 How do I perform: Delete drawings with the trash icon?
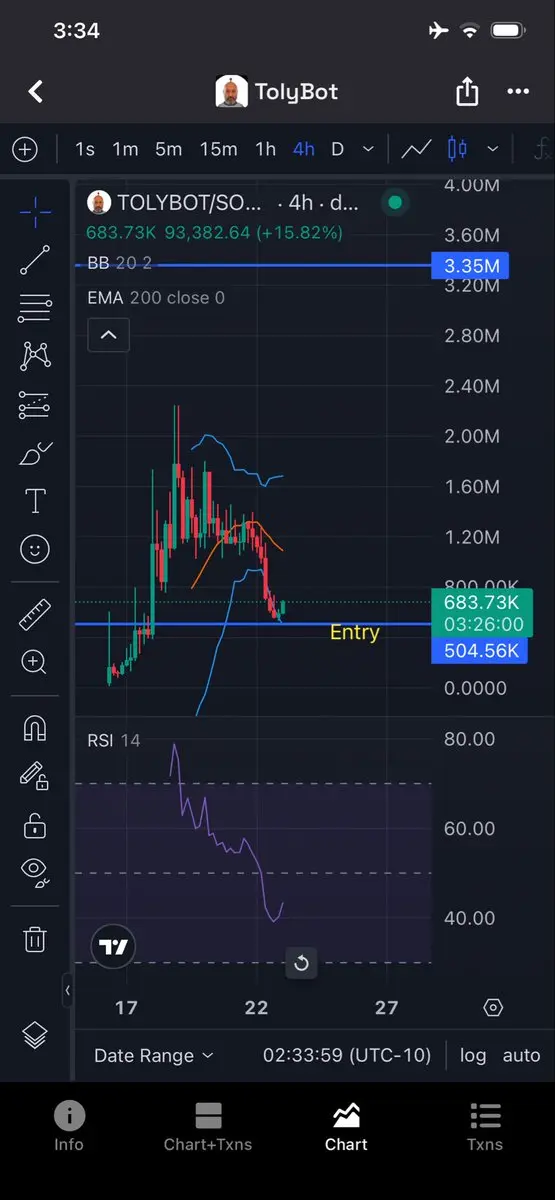coord(35,939)
